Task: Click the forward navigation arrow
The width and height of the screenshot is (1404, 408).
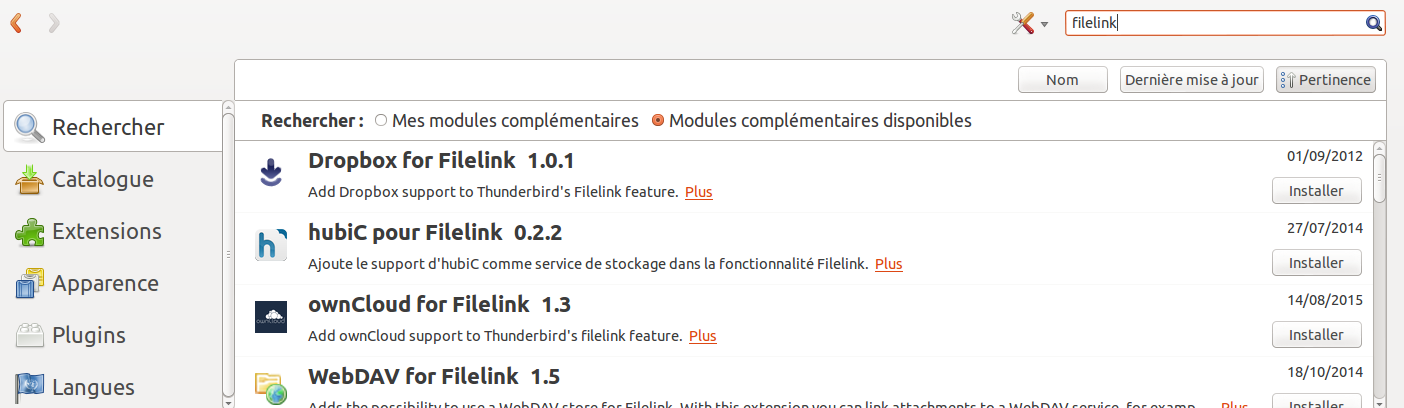Action: point(54,23)
